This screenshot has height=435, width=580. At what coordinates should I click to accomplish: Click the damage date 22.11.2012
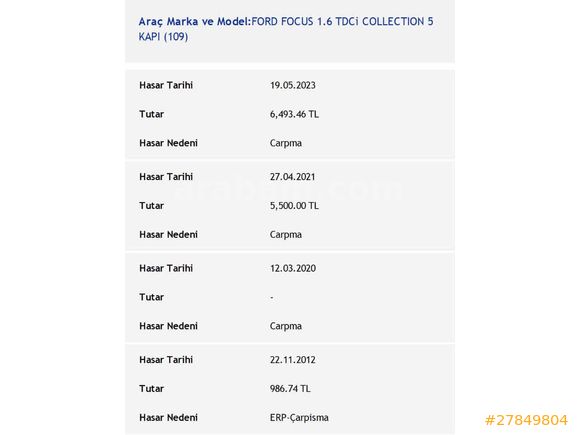click(x=293, y=360)
